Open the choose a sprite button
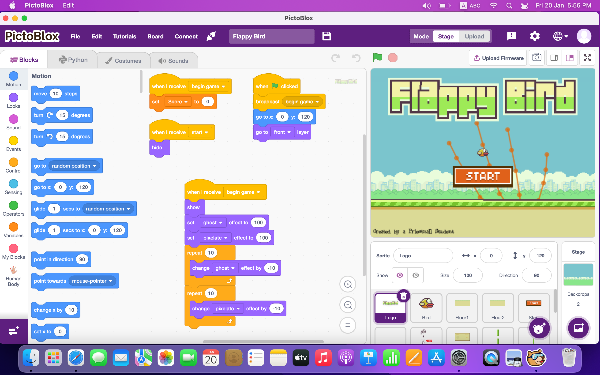 point(539,328)
